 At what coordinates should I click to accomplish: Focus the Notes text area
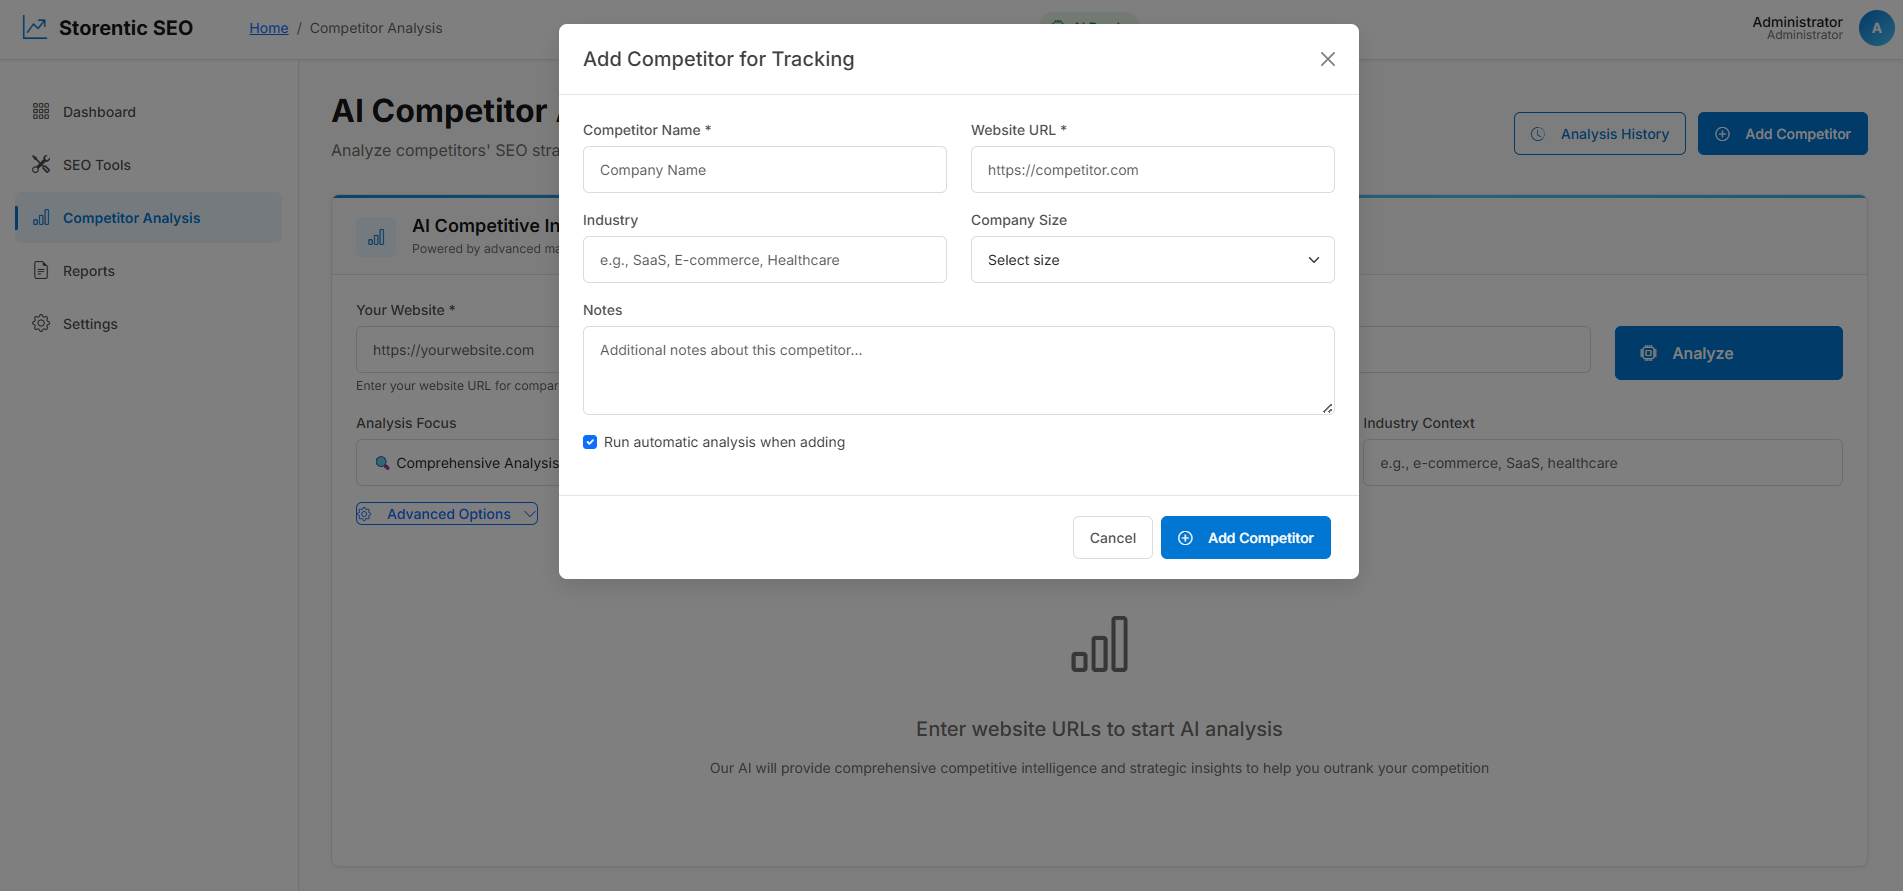(x=958, y=371)
